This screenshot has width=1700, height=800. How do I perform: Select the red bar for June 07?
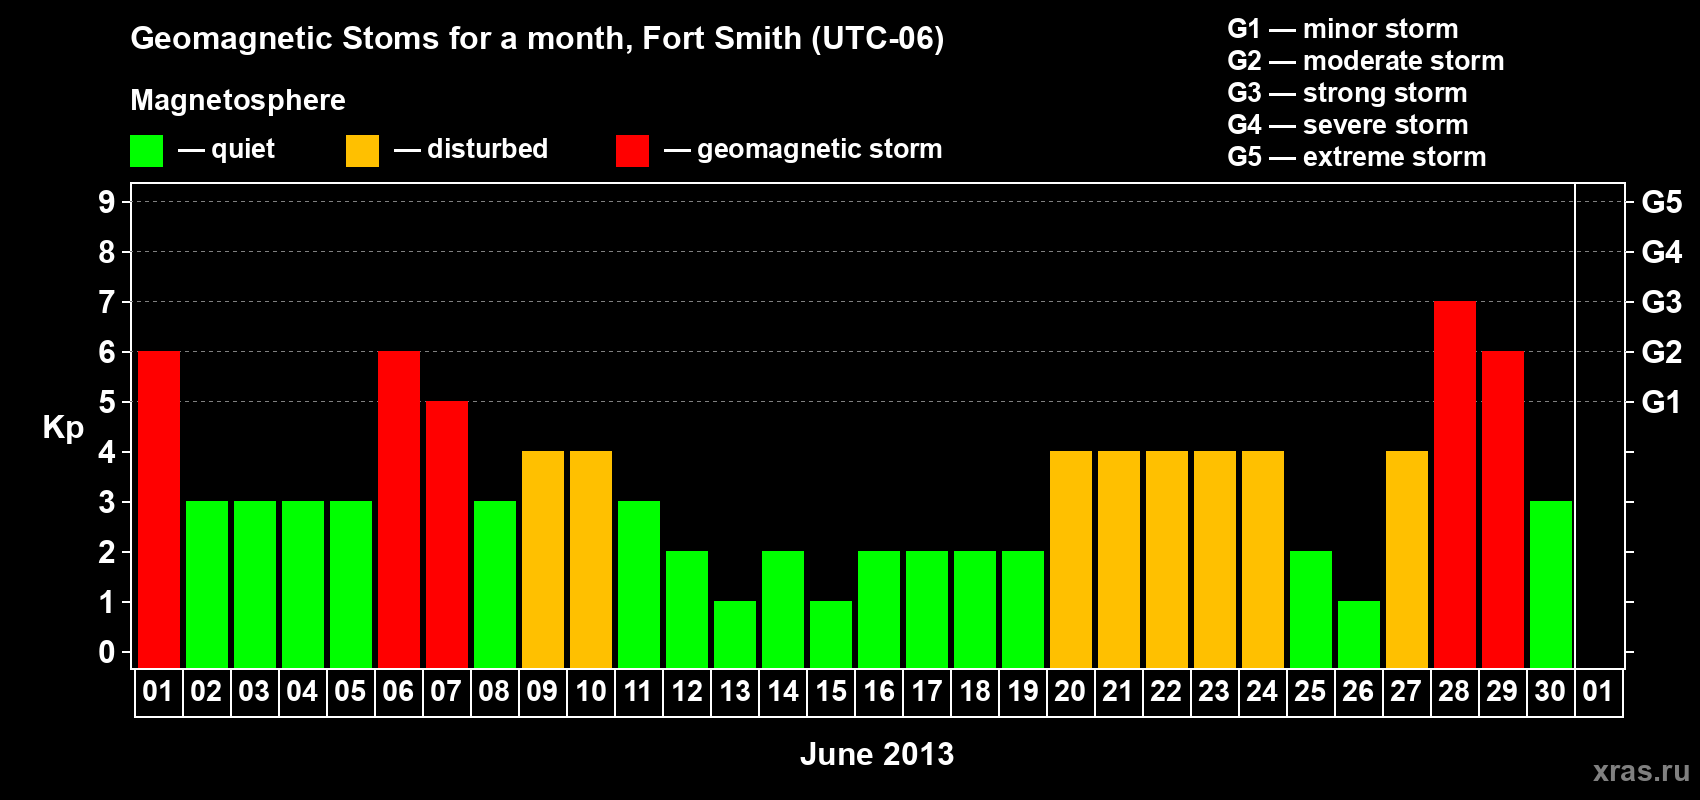point(447,534)
